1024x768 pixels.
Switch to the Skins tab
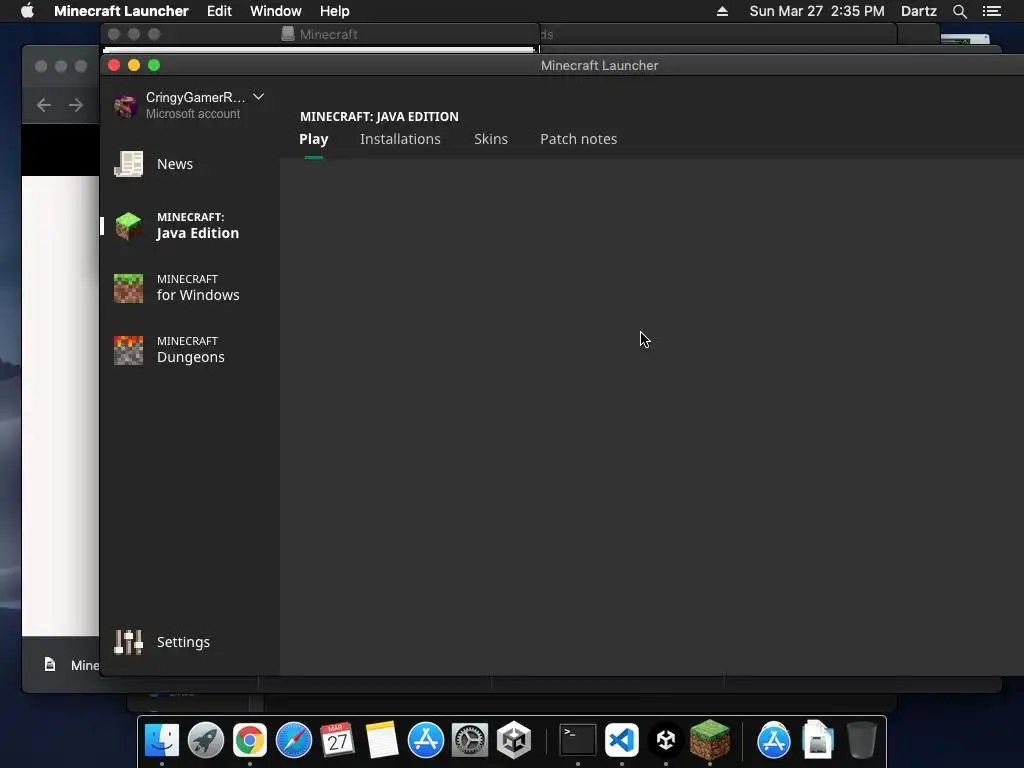coord(491,139)
